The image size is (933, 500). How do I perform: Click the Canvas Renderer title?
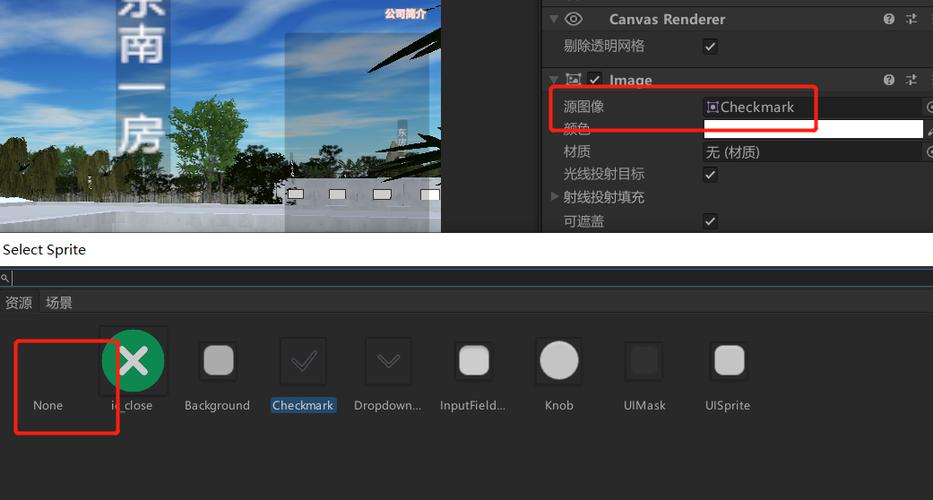pyautogui.click(x=667, y=19)
